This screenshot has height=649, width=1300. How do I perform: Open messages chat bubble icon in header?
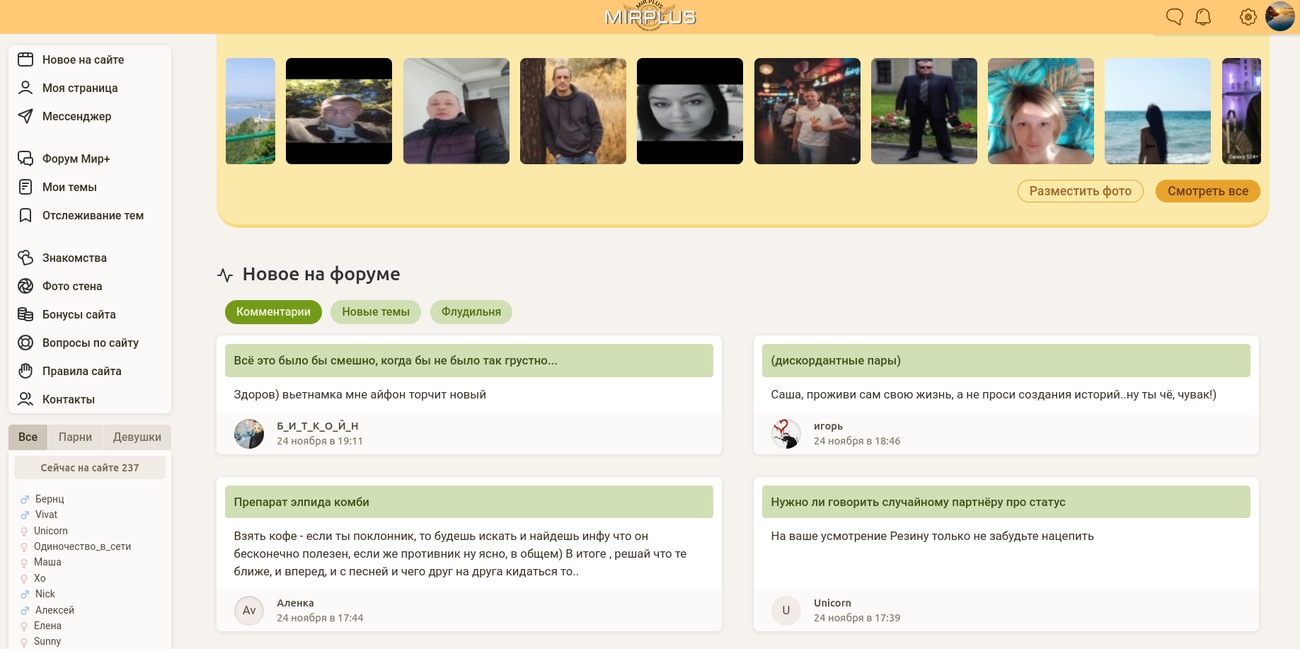pos(1175,17)
